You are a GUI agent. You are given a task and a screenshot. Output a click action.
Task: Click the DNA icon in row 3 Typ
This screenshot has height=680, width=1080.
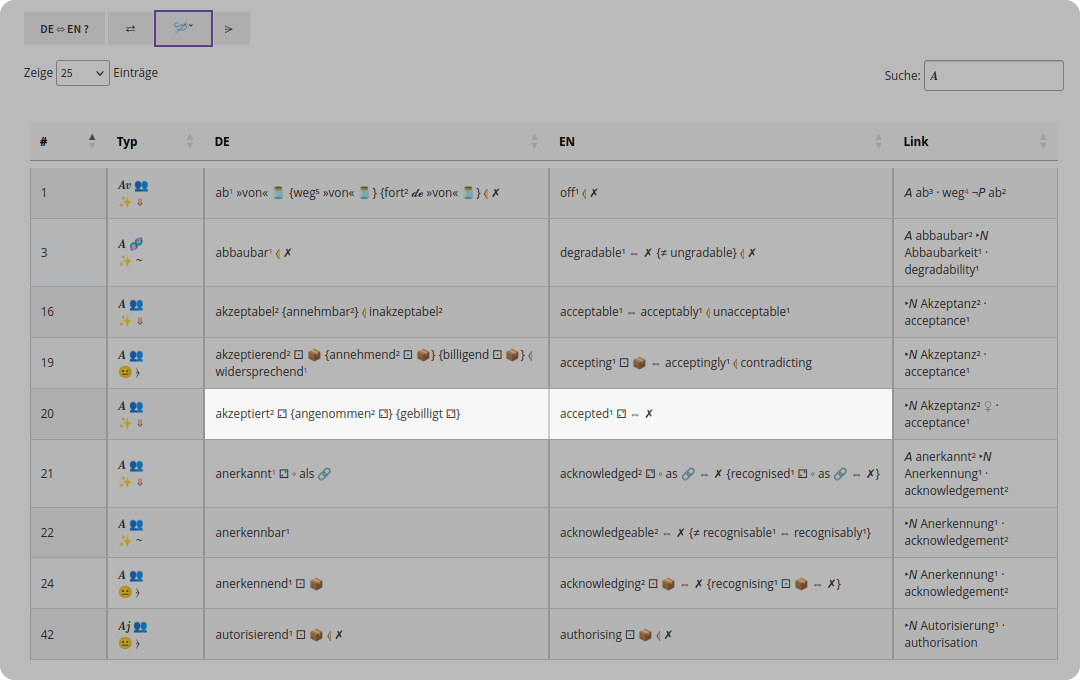click(x=136, y=243)
